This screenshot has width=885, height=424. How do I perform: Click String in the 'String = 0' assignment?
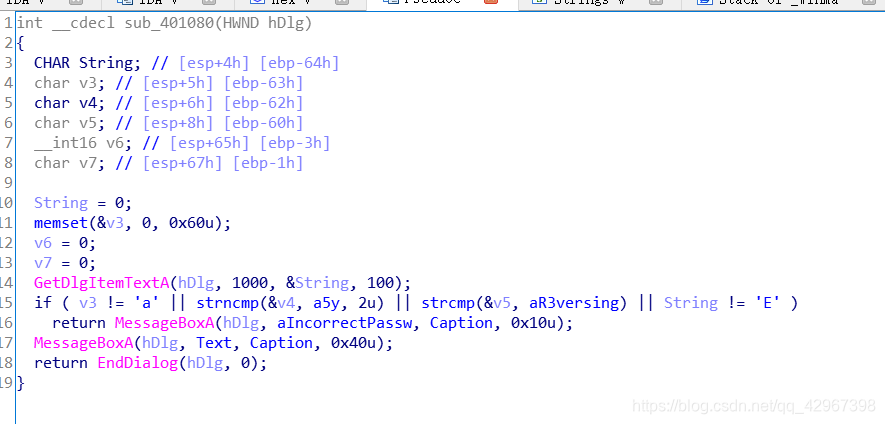pos(61,203)
